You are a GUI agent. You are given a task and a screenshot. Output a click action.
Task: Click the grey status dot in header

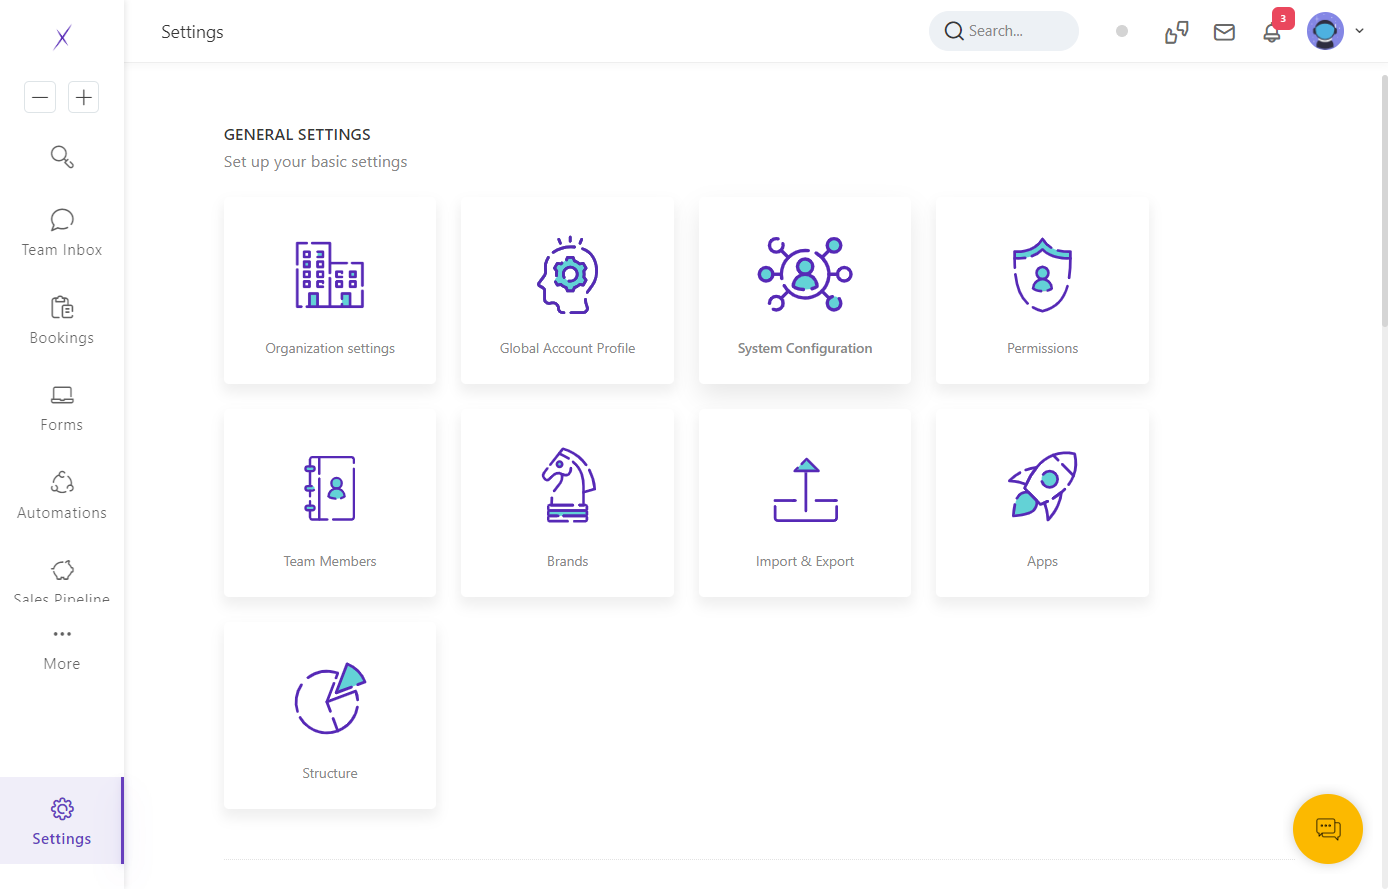[x=1122, y=31]
